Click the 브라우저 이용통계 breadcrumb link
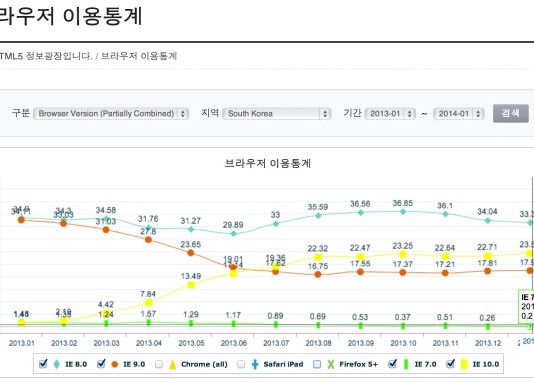This screenshot has height=383, width=534. coord(139,56)
